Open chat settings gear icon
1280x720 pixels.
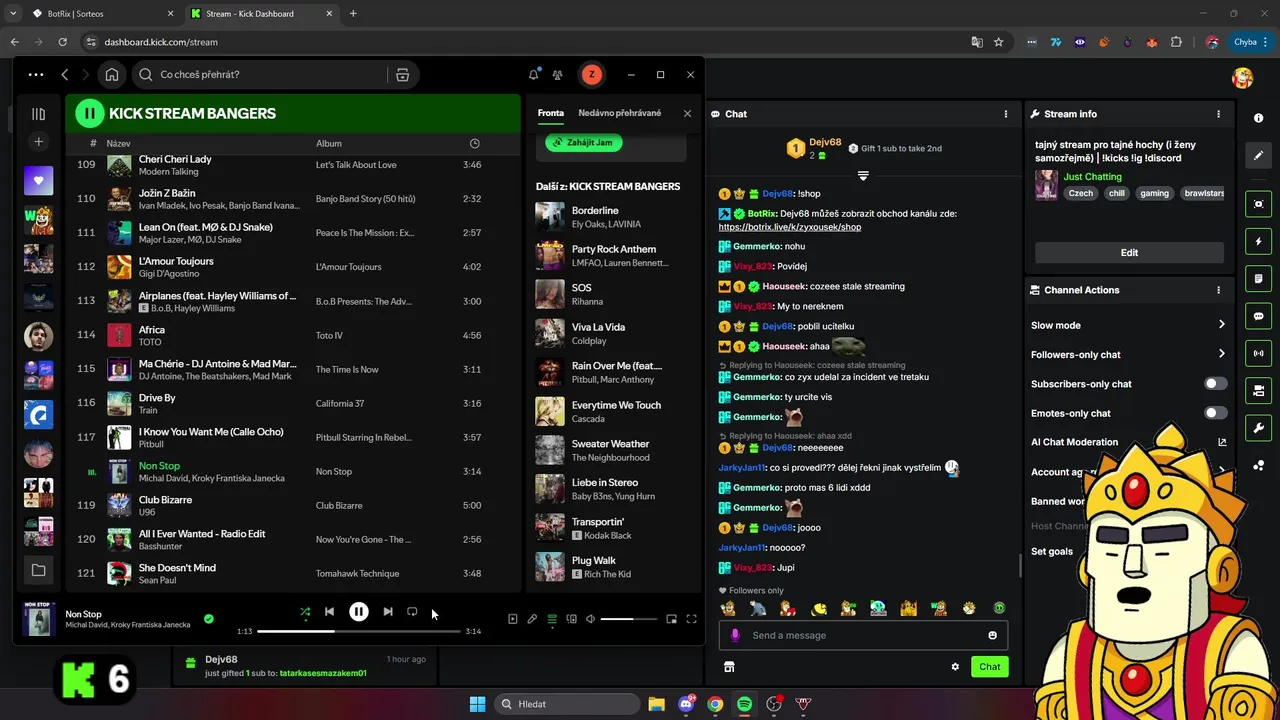tap(955, 667)
